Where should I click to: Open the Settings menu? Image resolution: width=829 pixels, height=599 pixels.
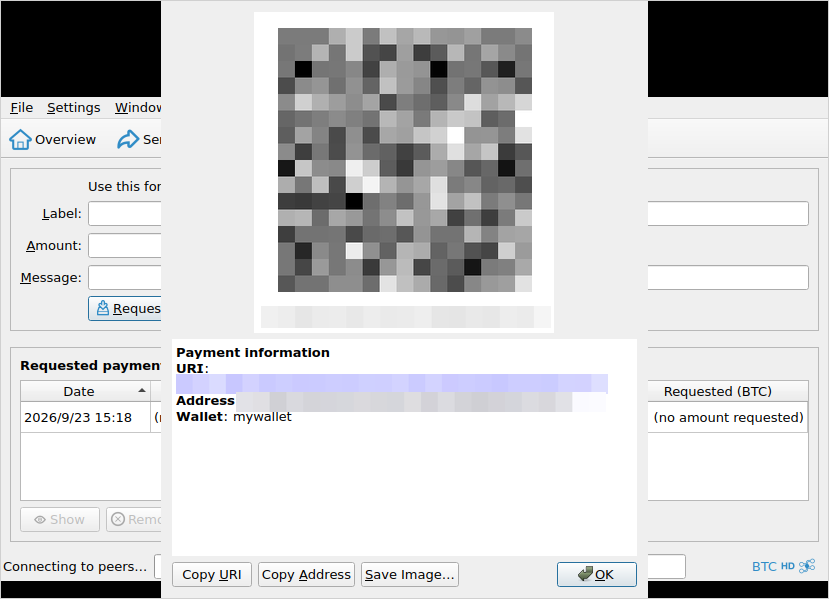pos(73,108)
